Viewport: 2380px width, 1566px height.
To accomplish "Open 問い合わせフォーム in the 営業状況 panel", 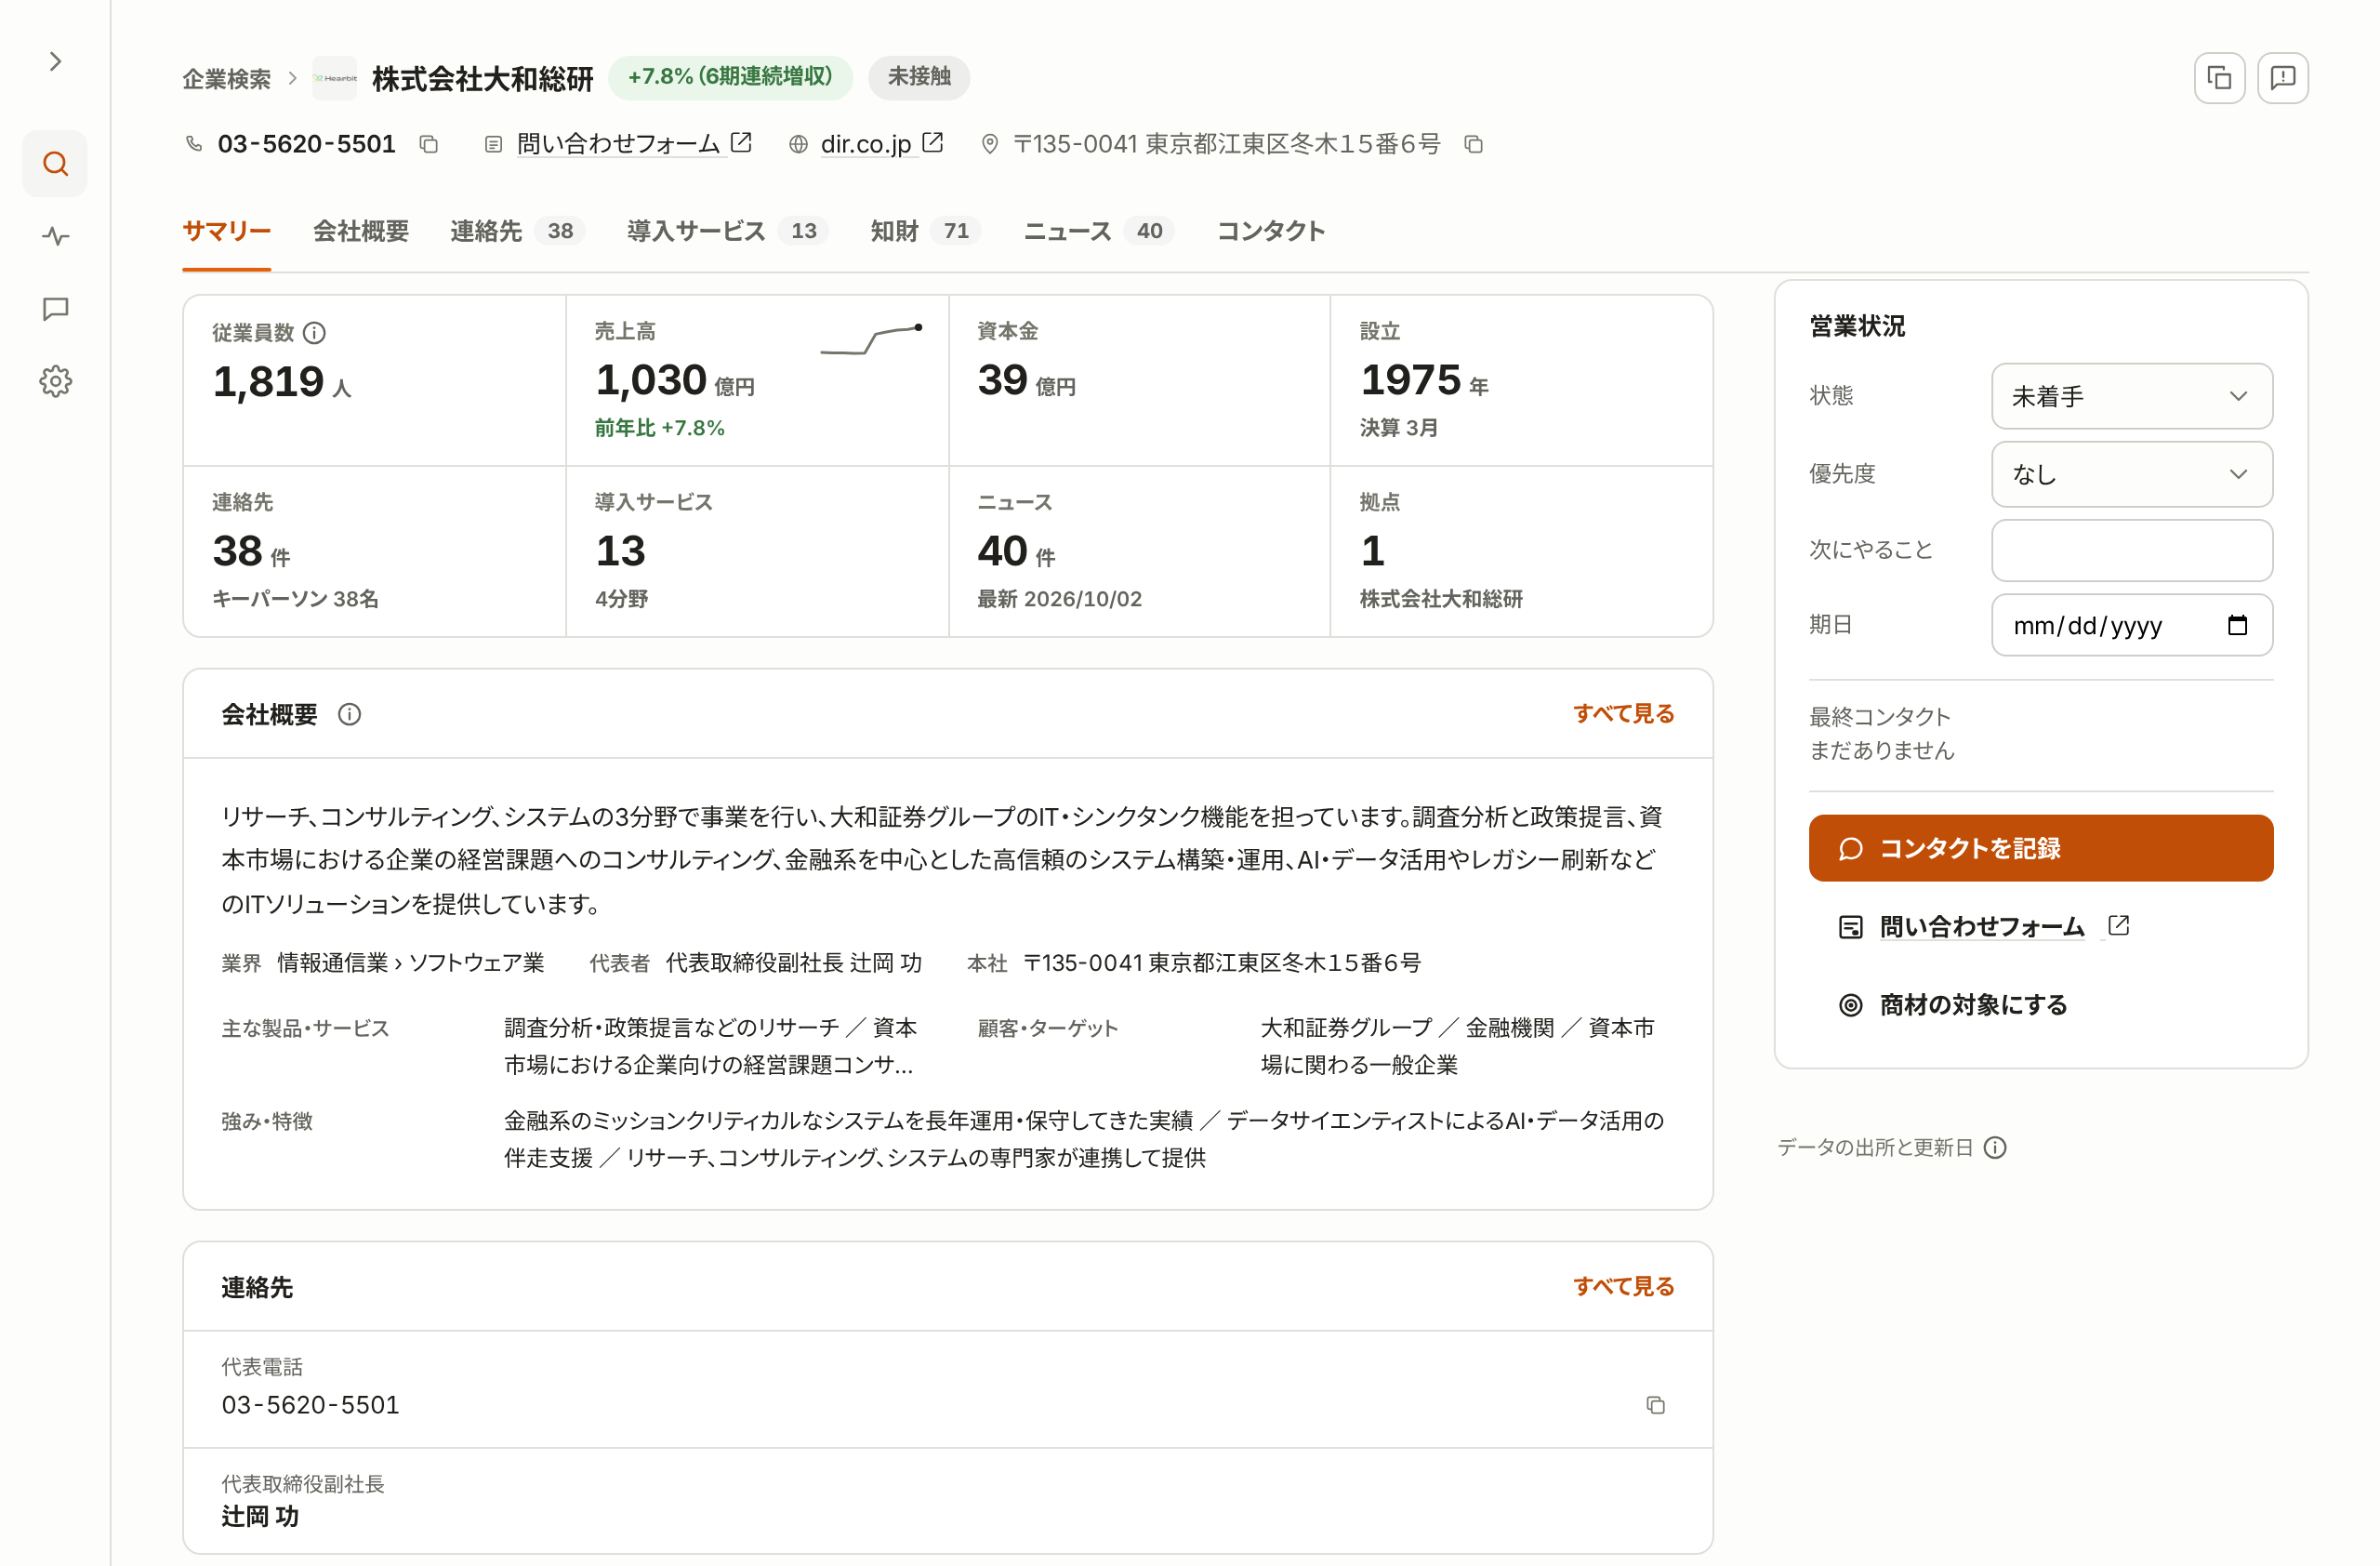I will [1984, 927].
